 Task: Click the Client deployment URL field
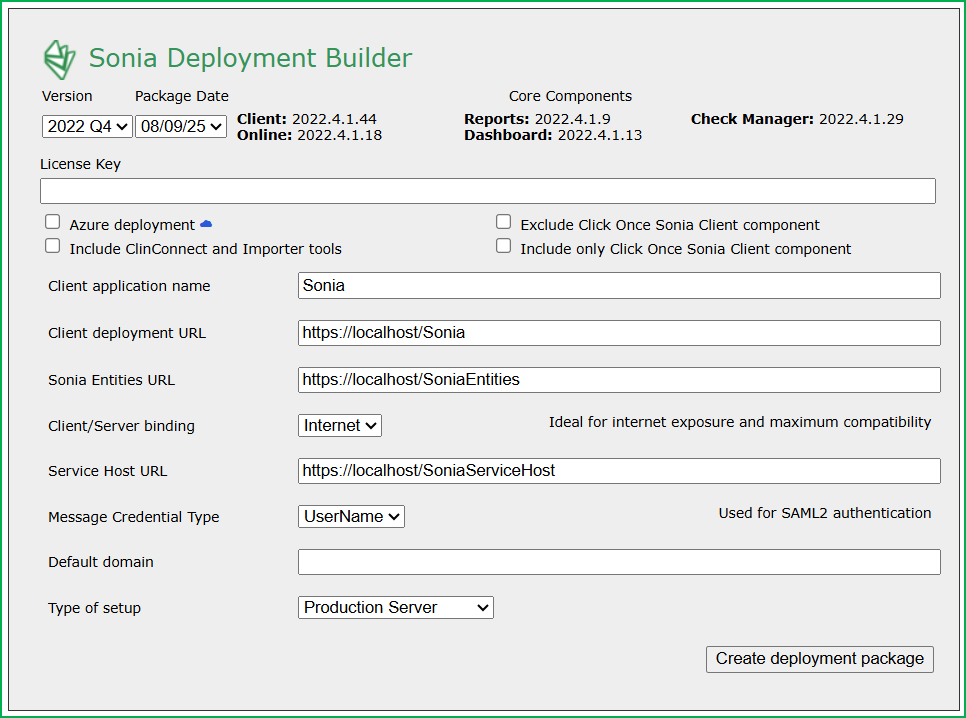(x=619, y=333)
